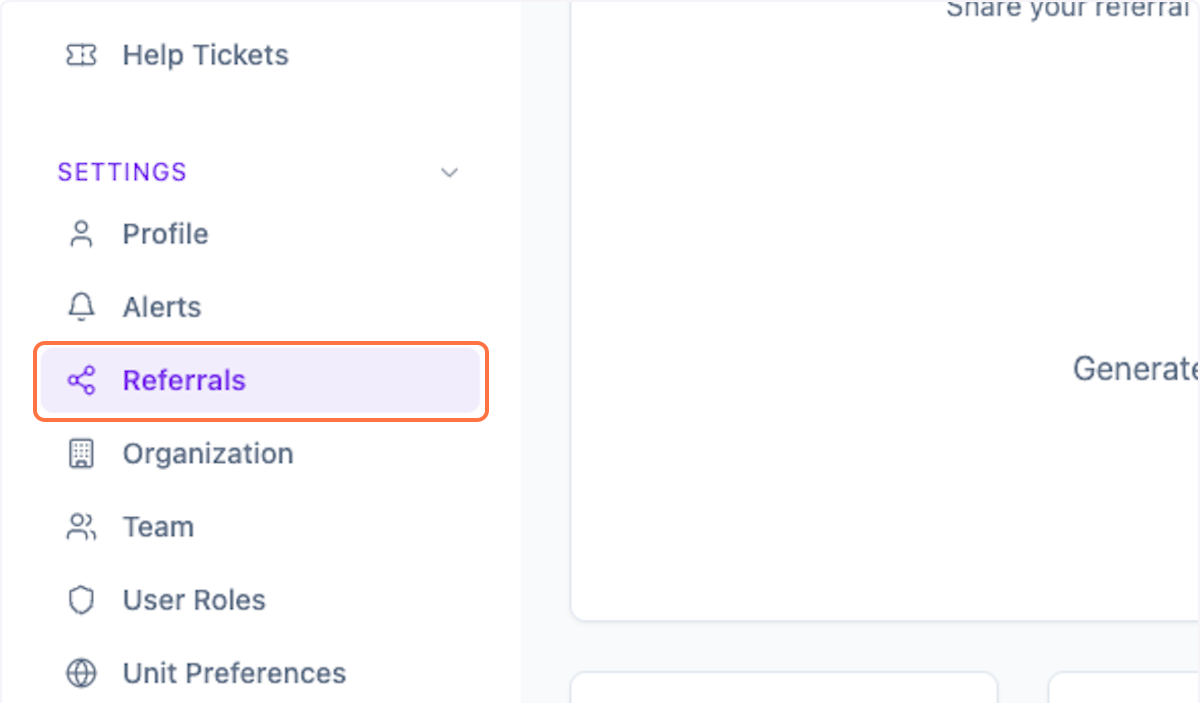Select the User Roles label
The width and height of the screenshot is (1200, 703).
(194, 600)
